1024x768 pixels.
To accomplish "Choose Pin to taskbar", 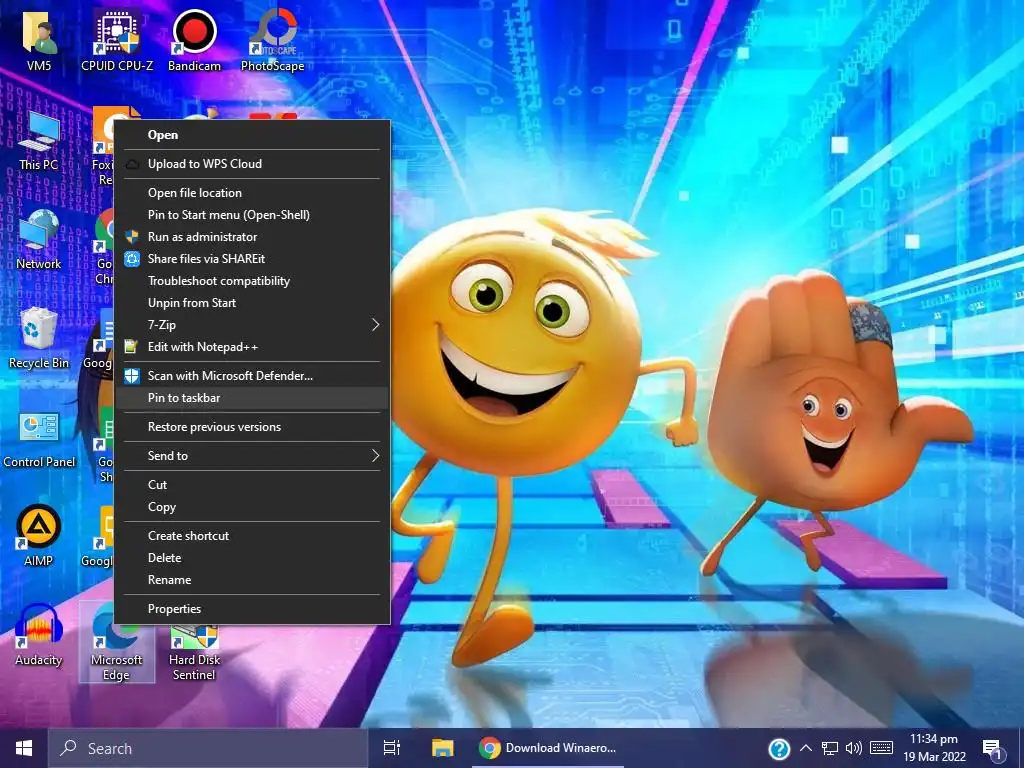I will click(252, 398).
